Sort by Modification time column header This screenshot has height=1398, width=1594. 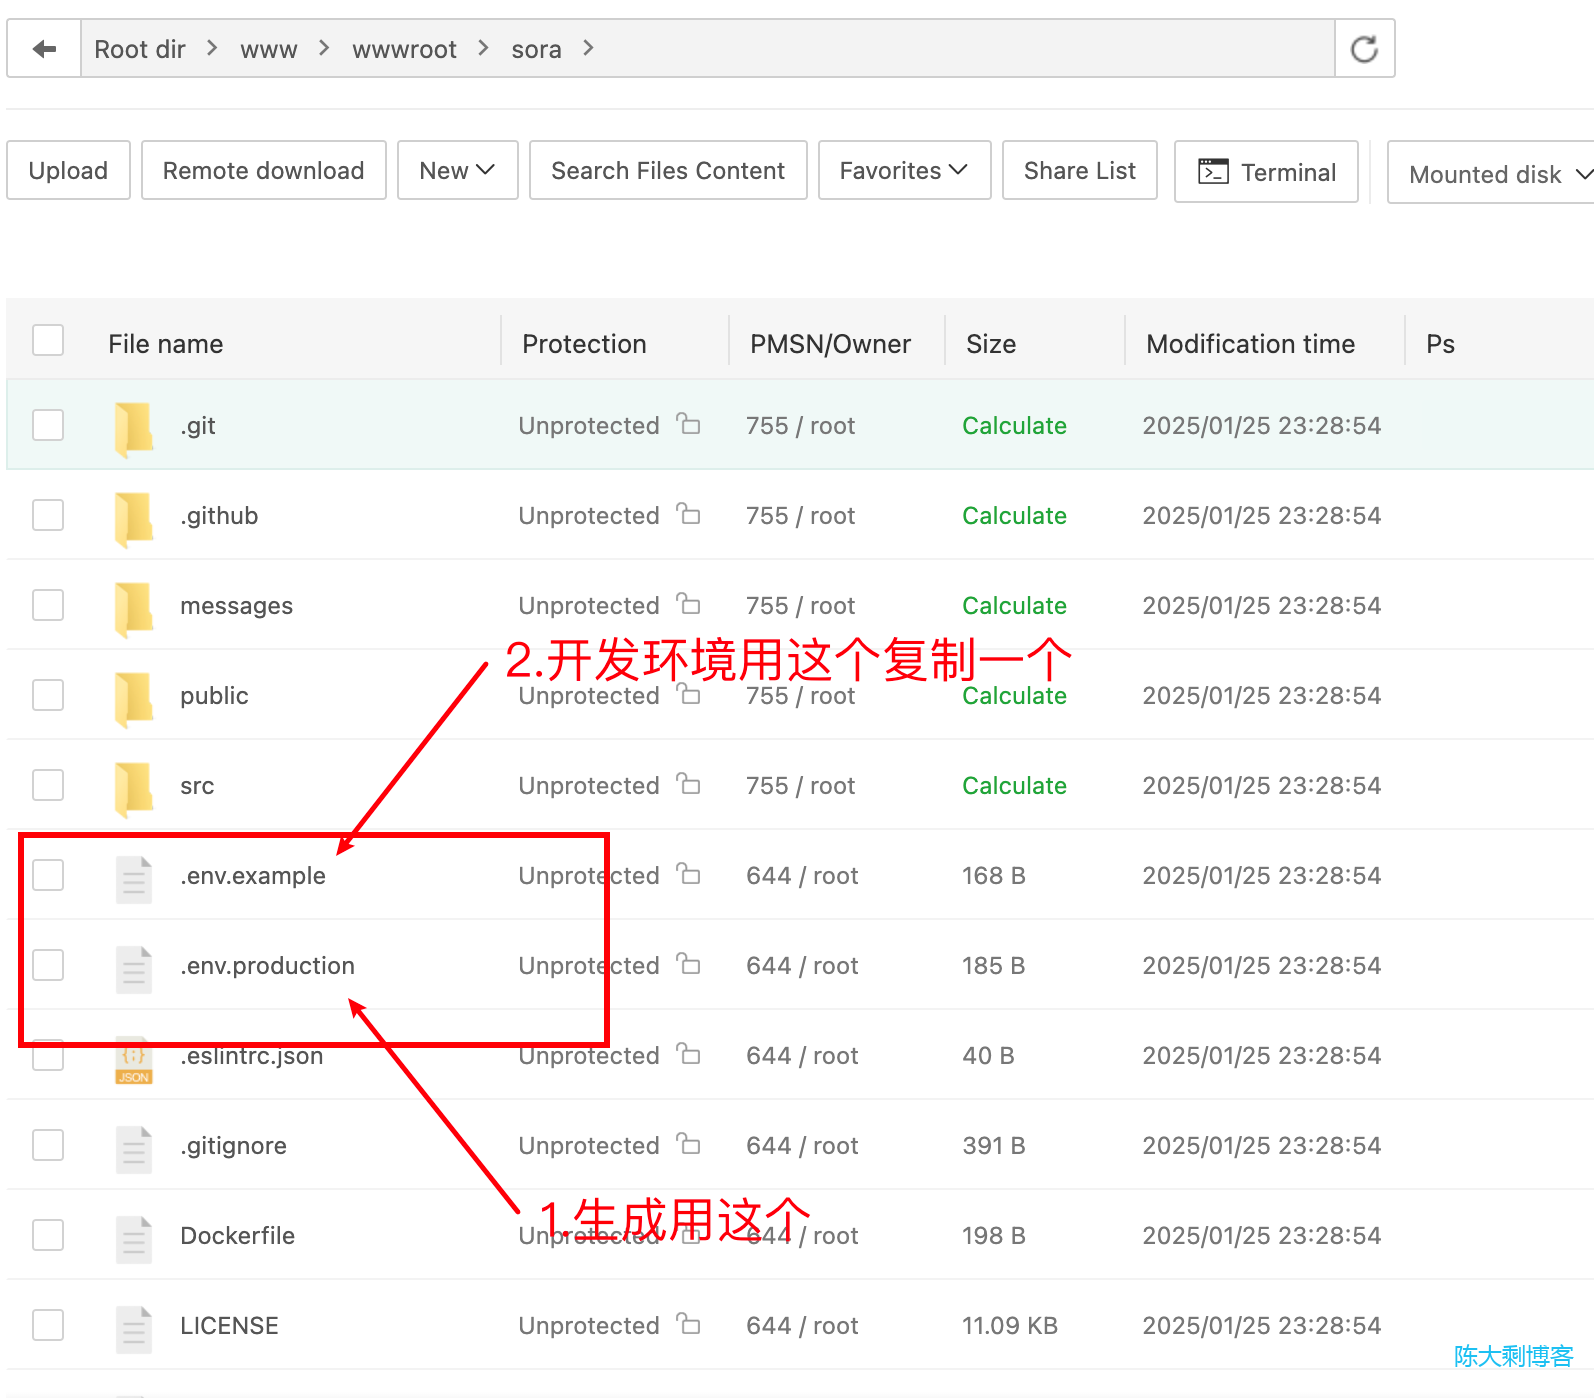coord(1250,344)
